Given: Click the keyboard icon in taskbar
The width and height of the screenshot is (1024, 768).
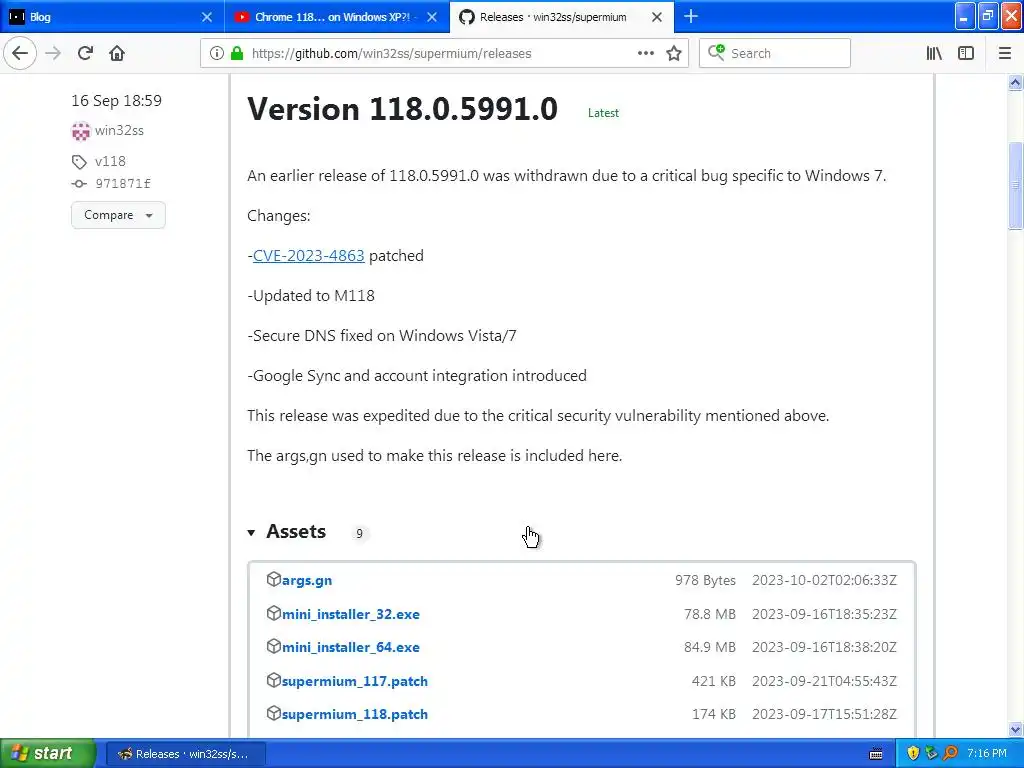Looking at the screenshot, I should click(x=876, y=754).
